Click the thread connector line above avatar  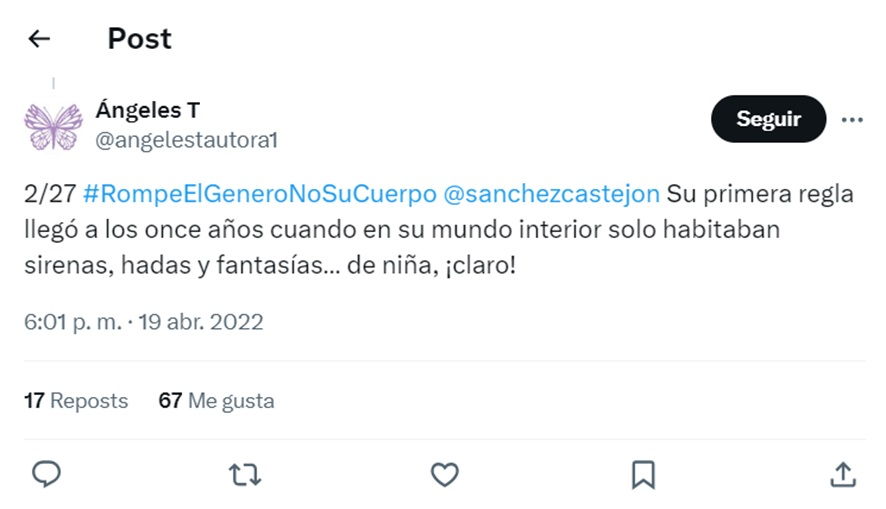coord(53,84)
